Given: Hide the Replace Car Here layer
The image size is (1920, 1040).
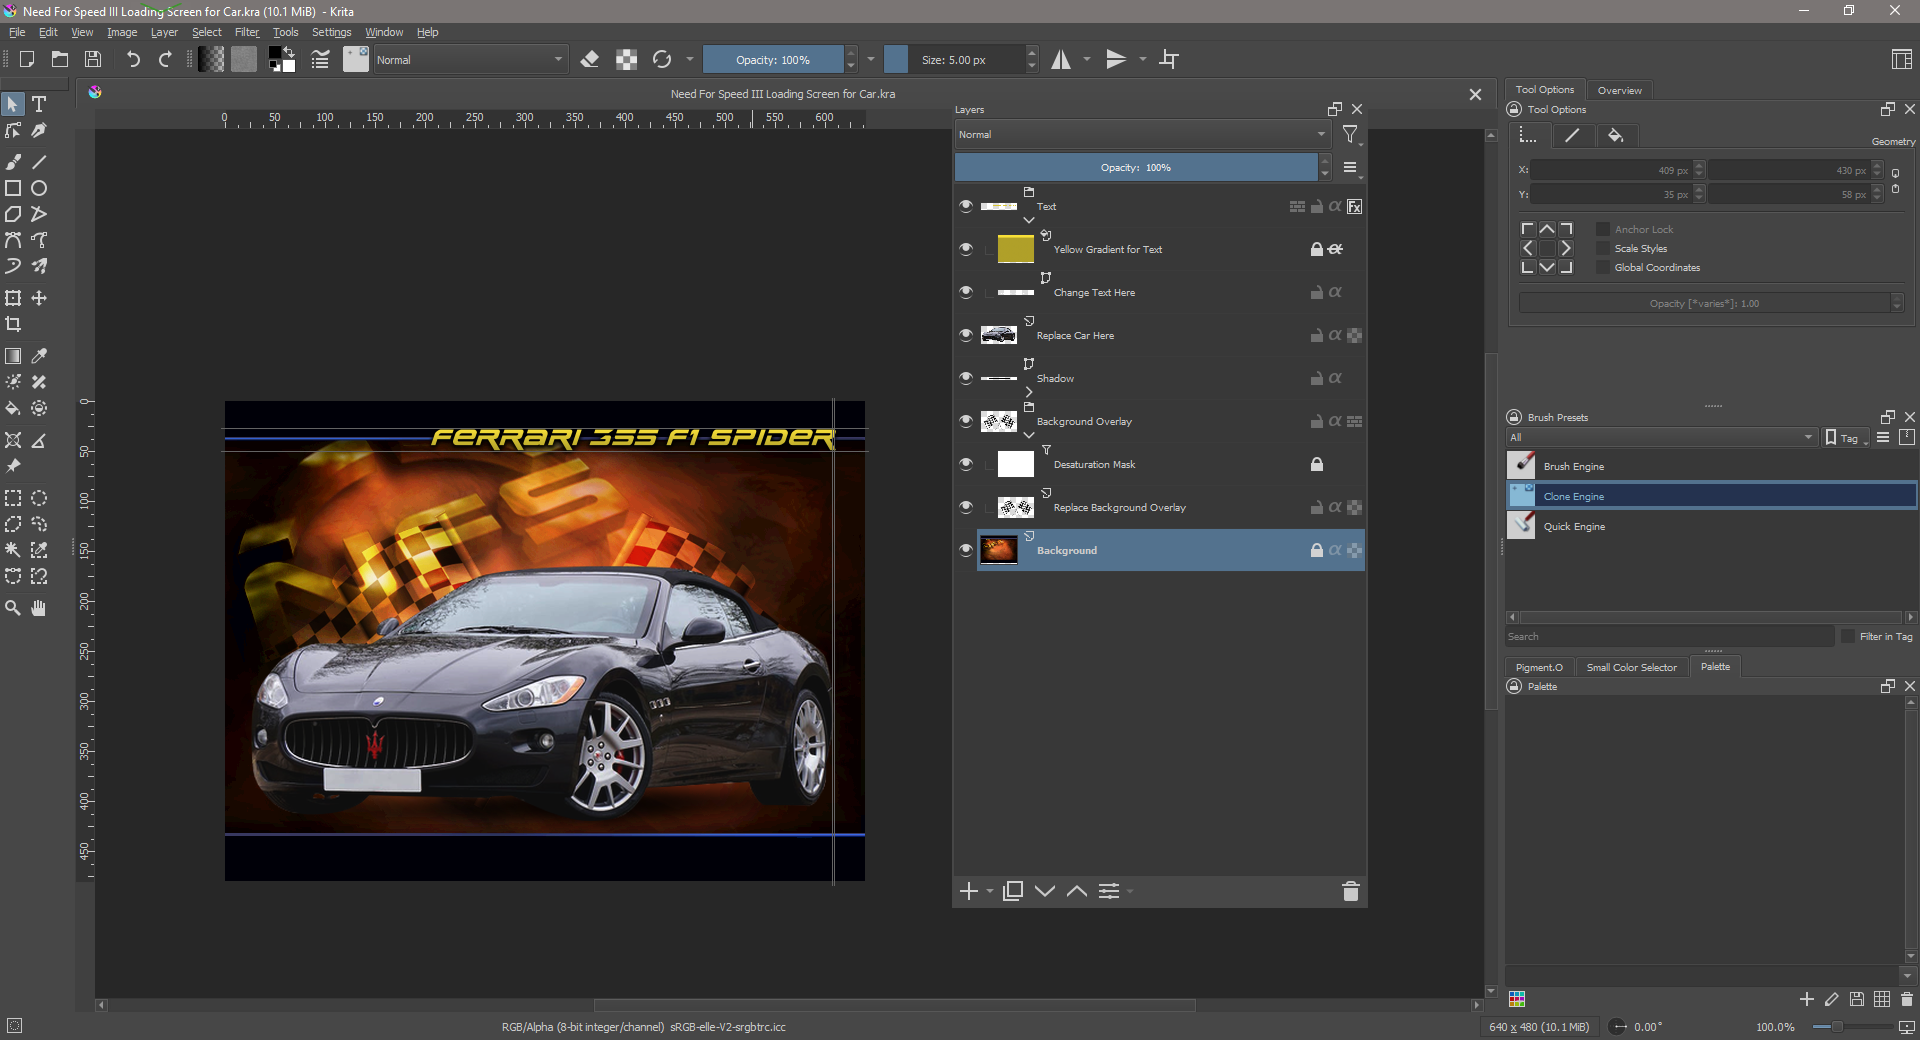Looking at the screenshot, I should pos(966,335).
